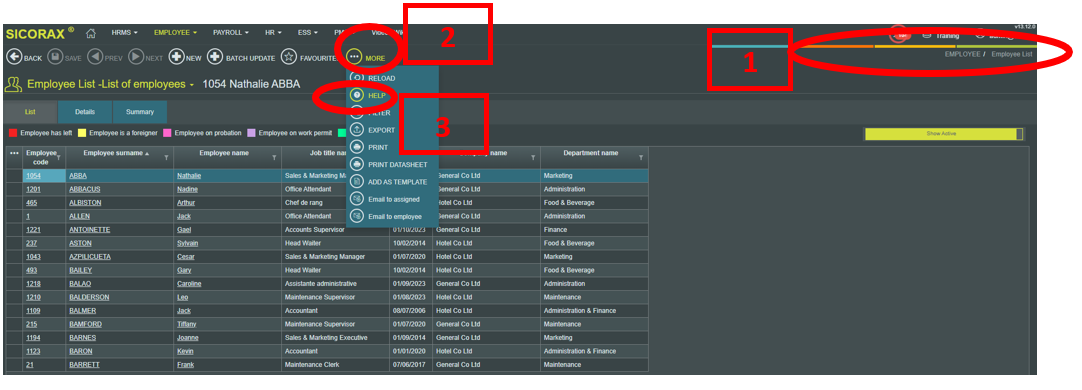Expand the PAYROLL dropdown menu
The image size is (1082, 390).
(x=230, y=32)
